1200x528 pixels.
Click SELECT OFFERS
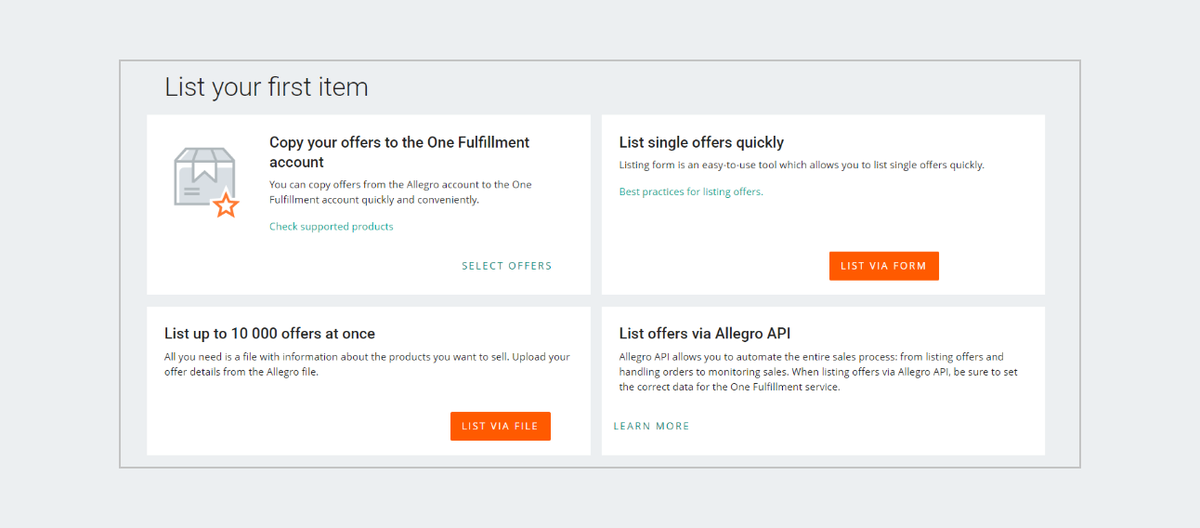click(x=507, y=266)
